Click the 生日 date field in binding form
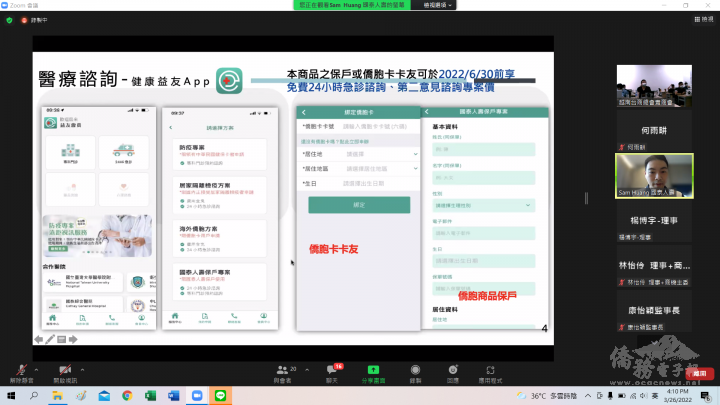This screenshot has width=720, height=405. [x=359, y=183]
